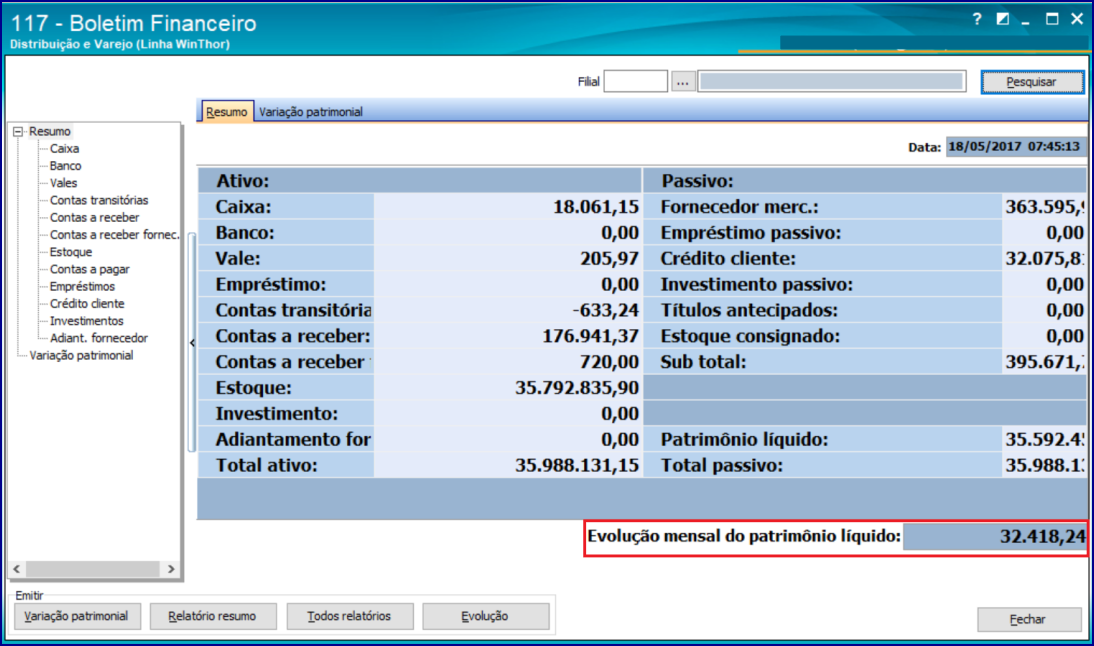Click the value 720,00
The width and height of the screenshot is (1094, 646).
609,362
